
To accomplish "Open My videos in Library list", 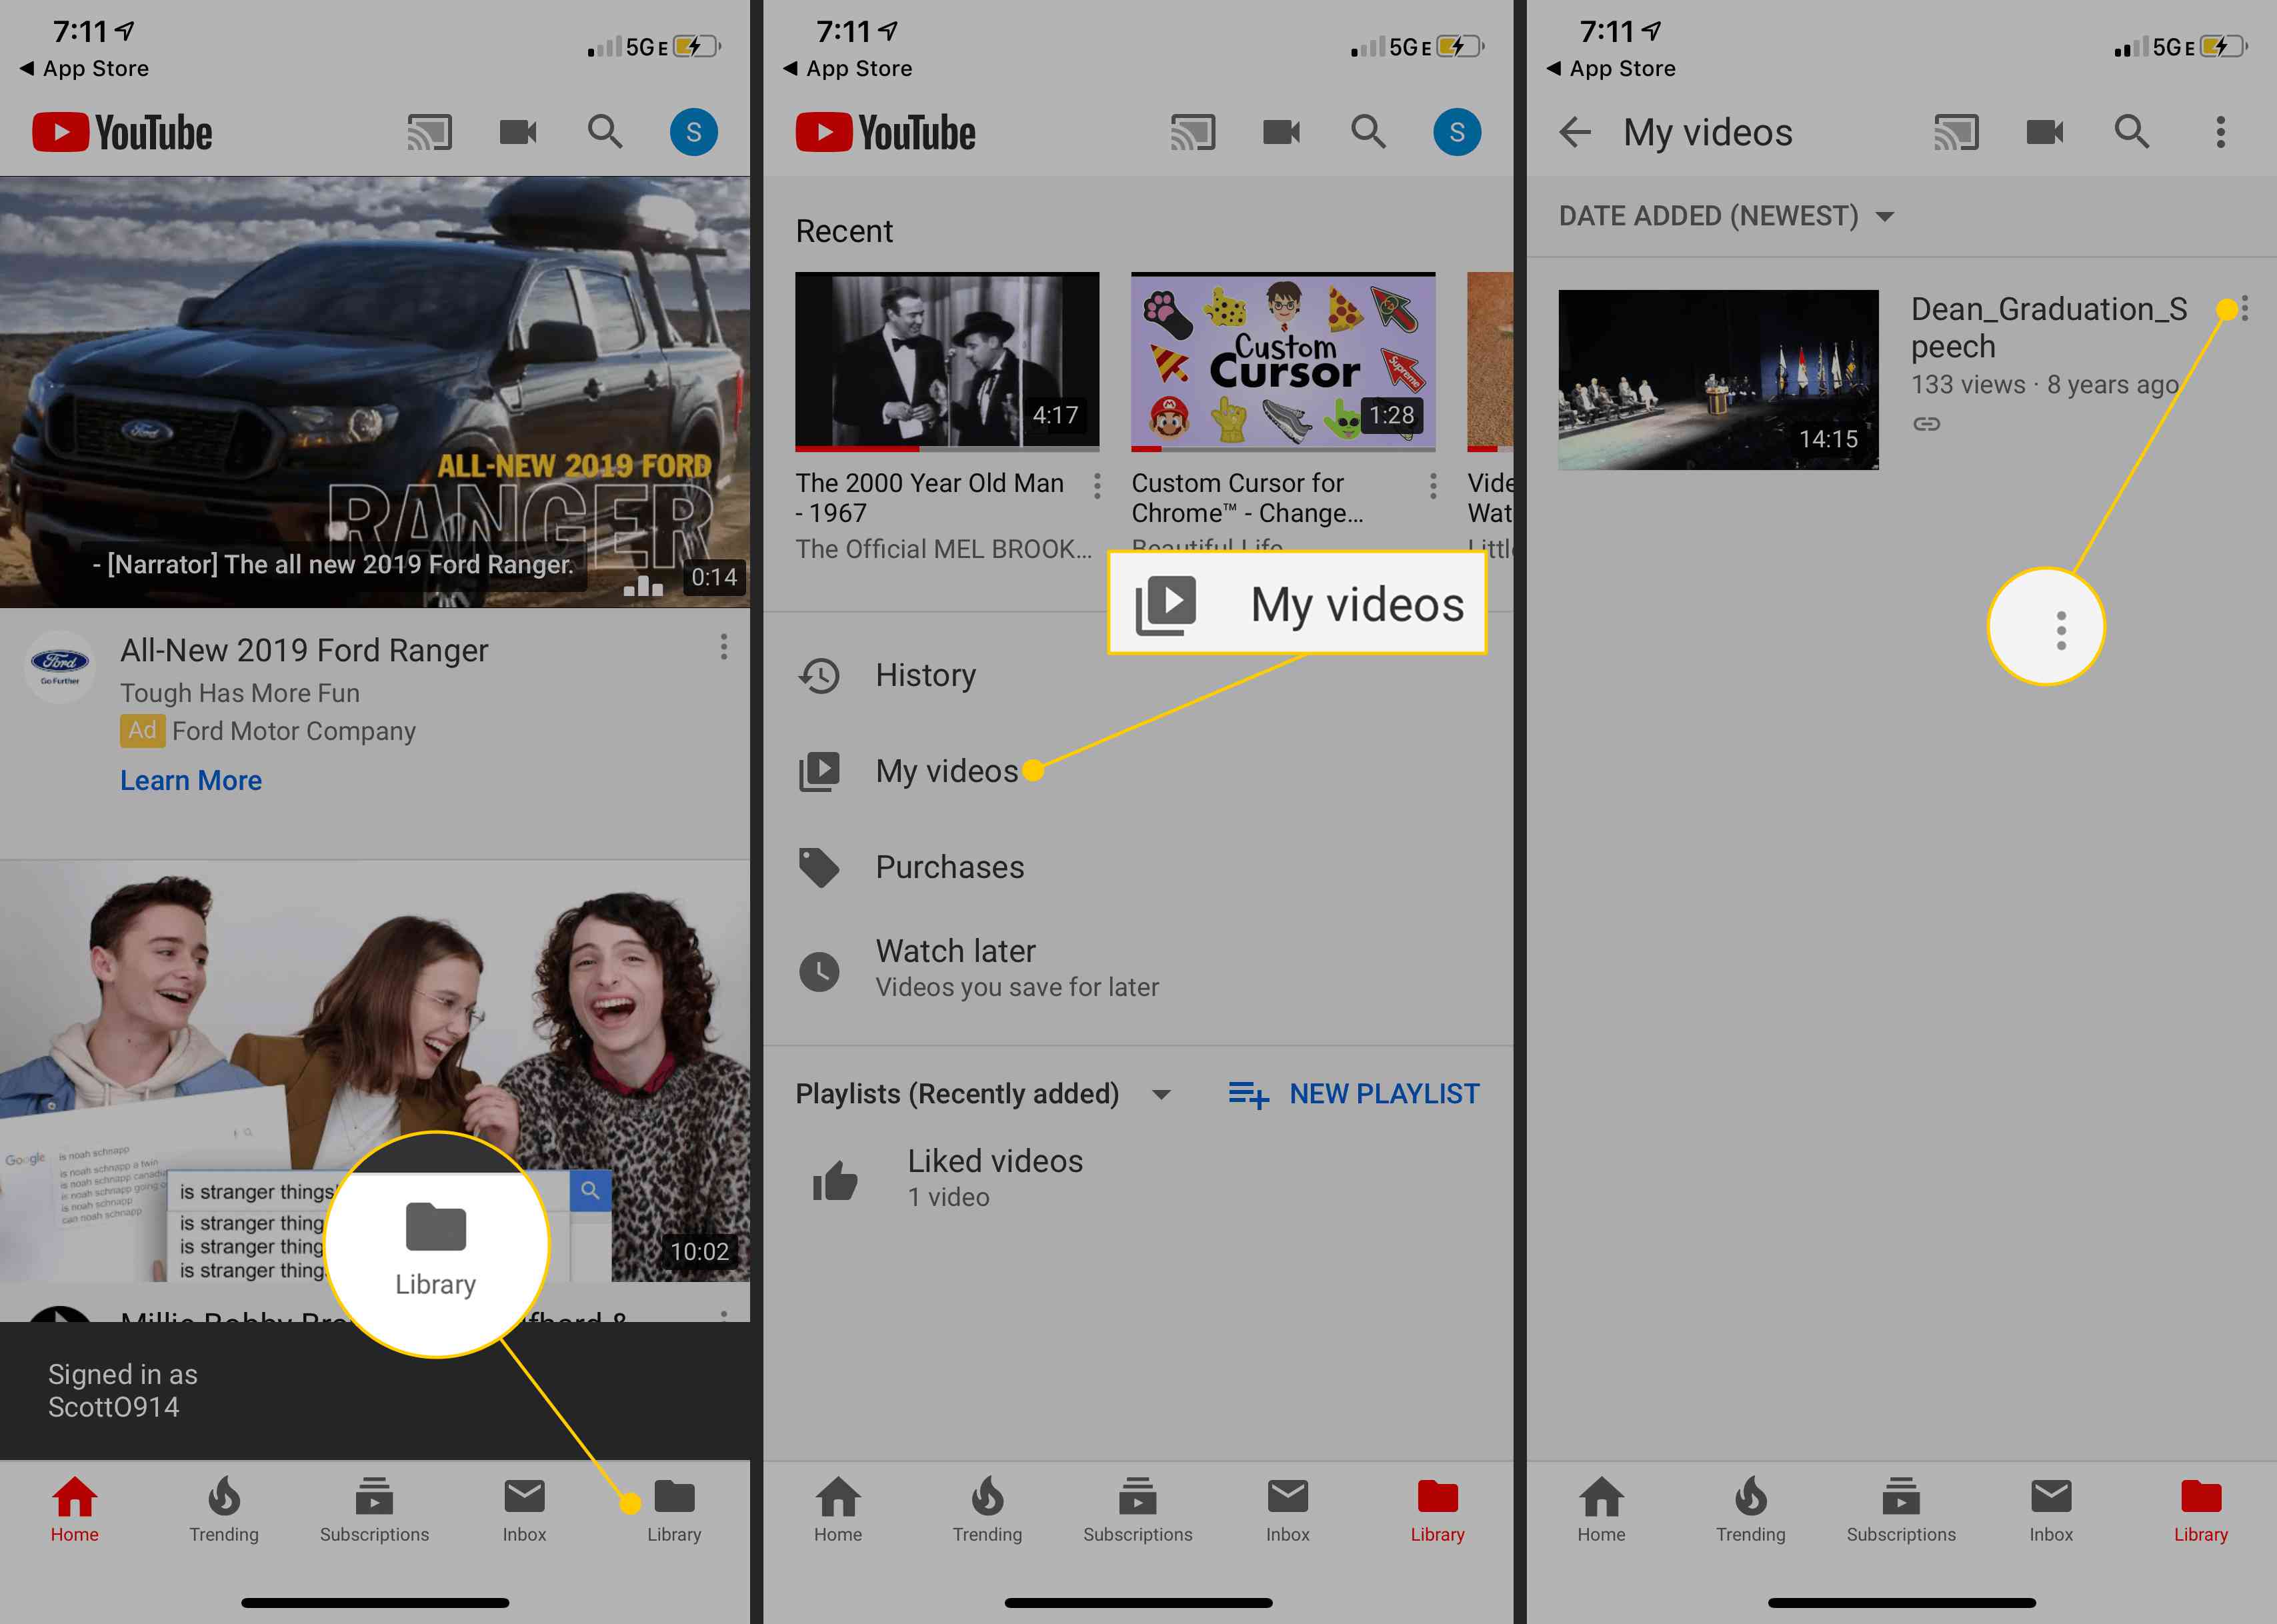I will (x=1138, y=771).
